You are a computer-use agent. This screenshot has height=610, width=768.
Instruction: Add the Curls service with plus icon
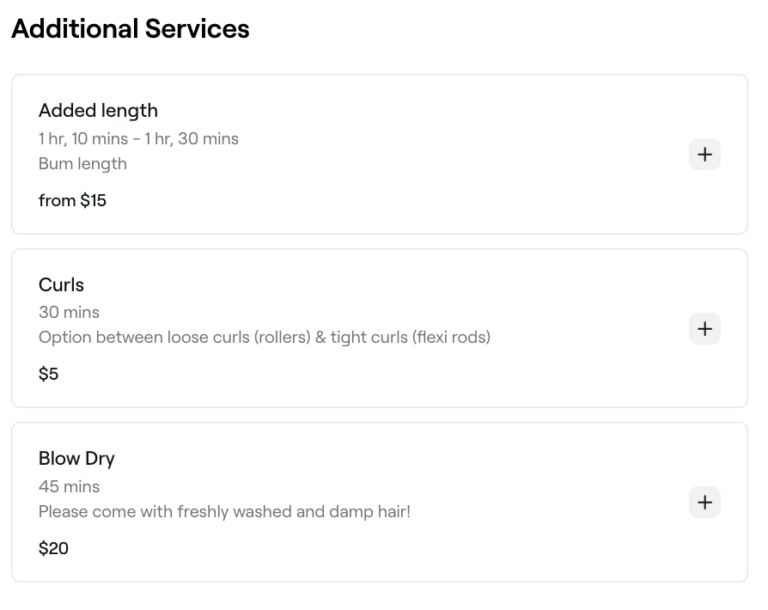(x=705, y=328)
